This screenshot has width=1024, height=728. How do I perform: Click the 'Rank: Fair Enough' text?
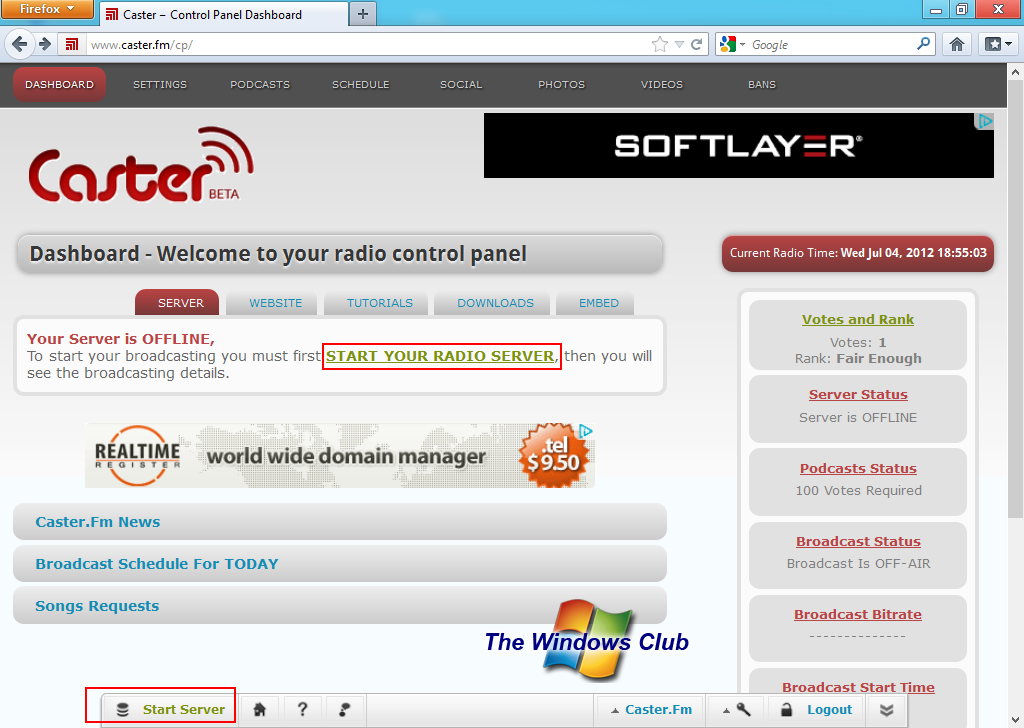[x=858, y=358]
